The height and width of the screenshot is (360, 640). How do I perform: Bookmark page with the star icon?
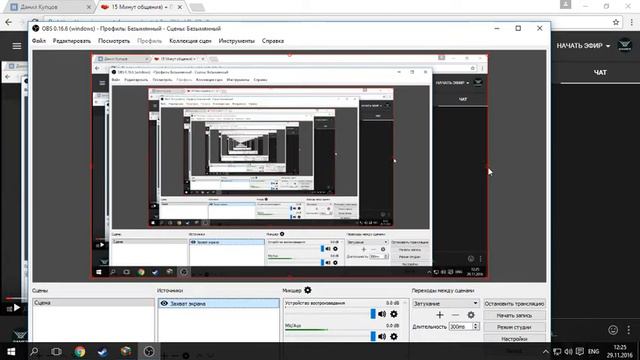pyautogui.click(x=616, y=22)
